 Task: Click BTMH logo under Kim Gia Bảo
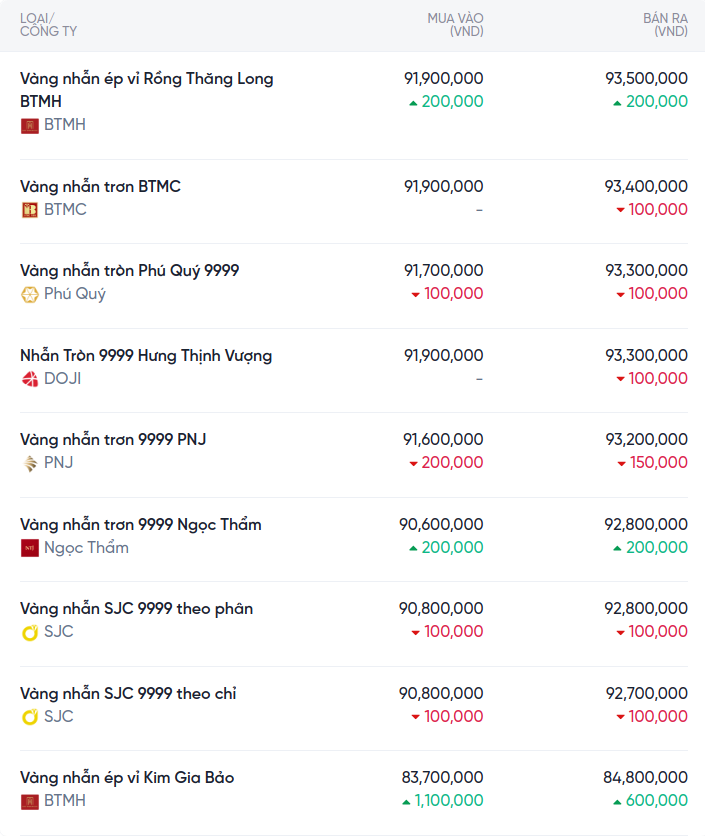tap(29, 801)
